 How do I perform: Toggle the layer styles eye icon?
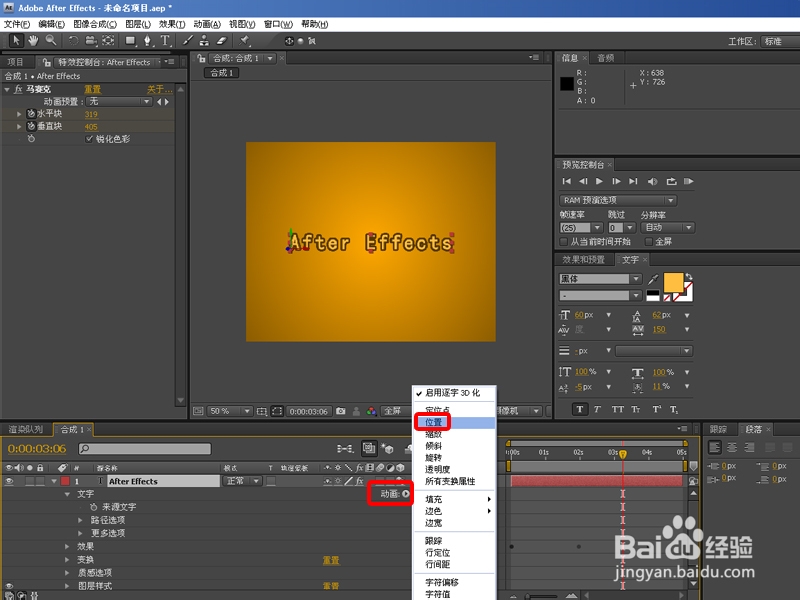[9, 586]
